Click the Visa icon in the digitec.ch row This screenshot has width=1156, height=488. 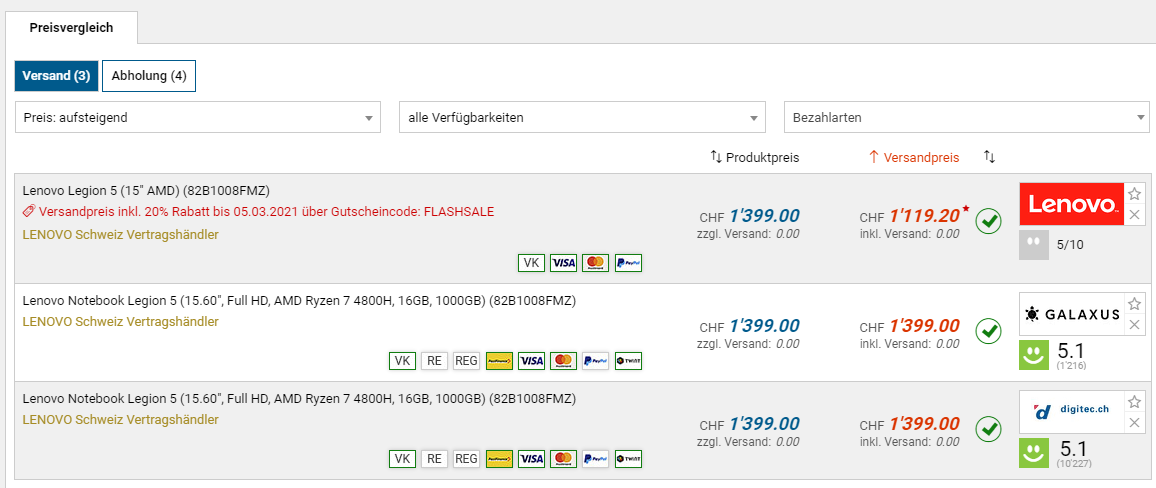(531, 459)
